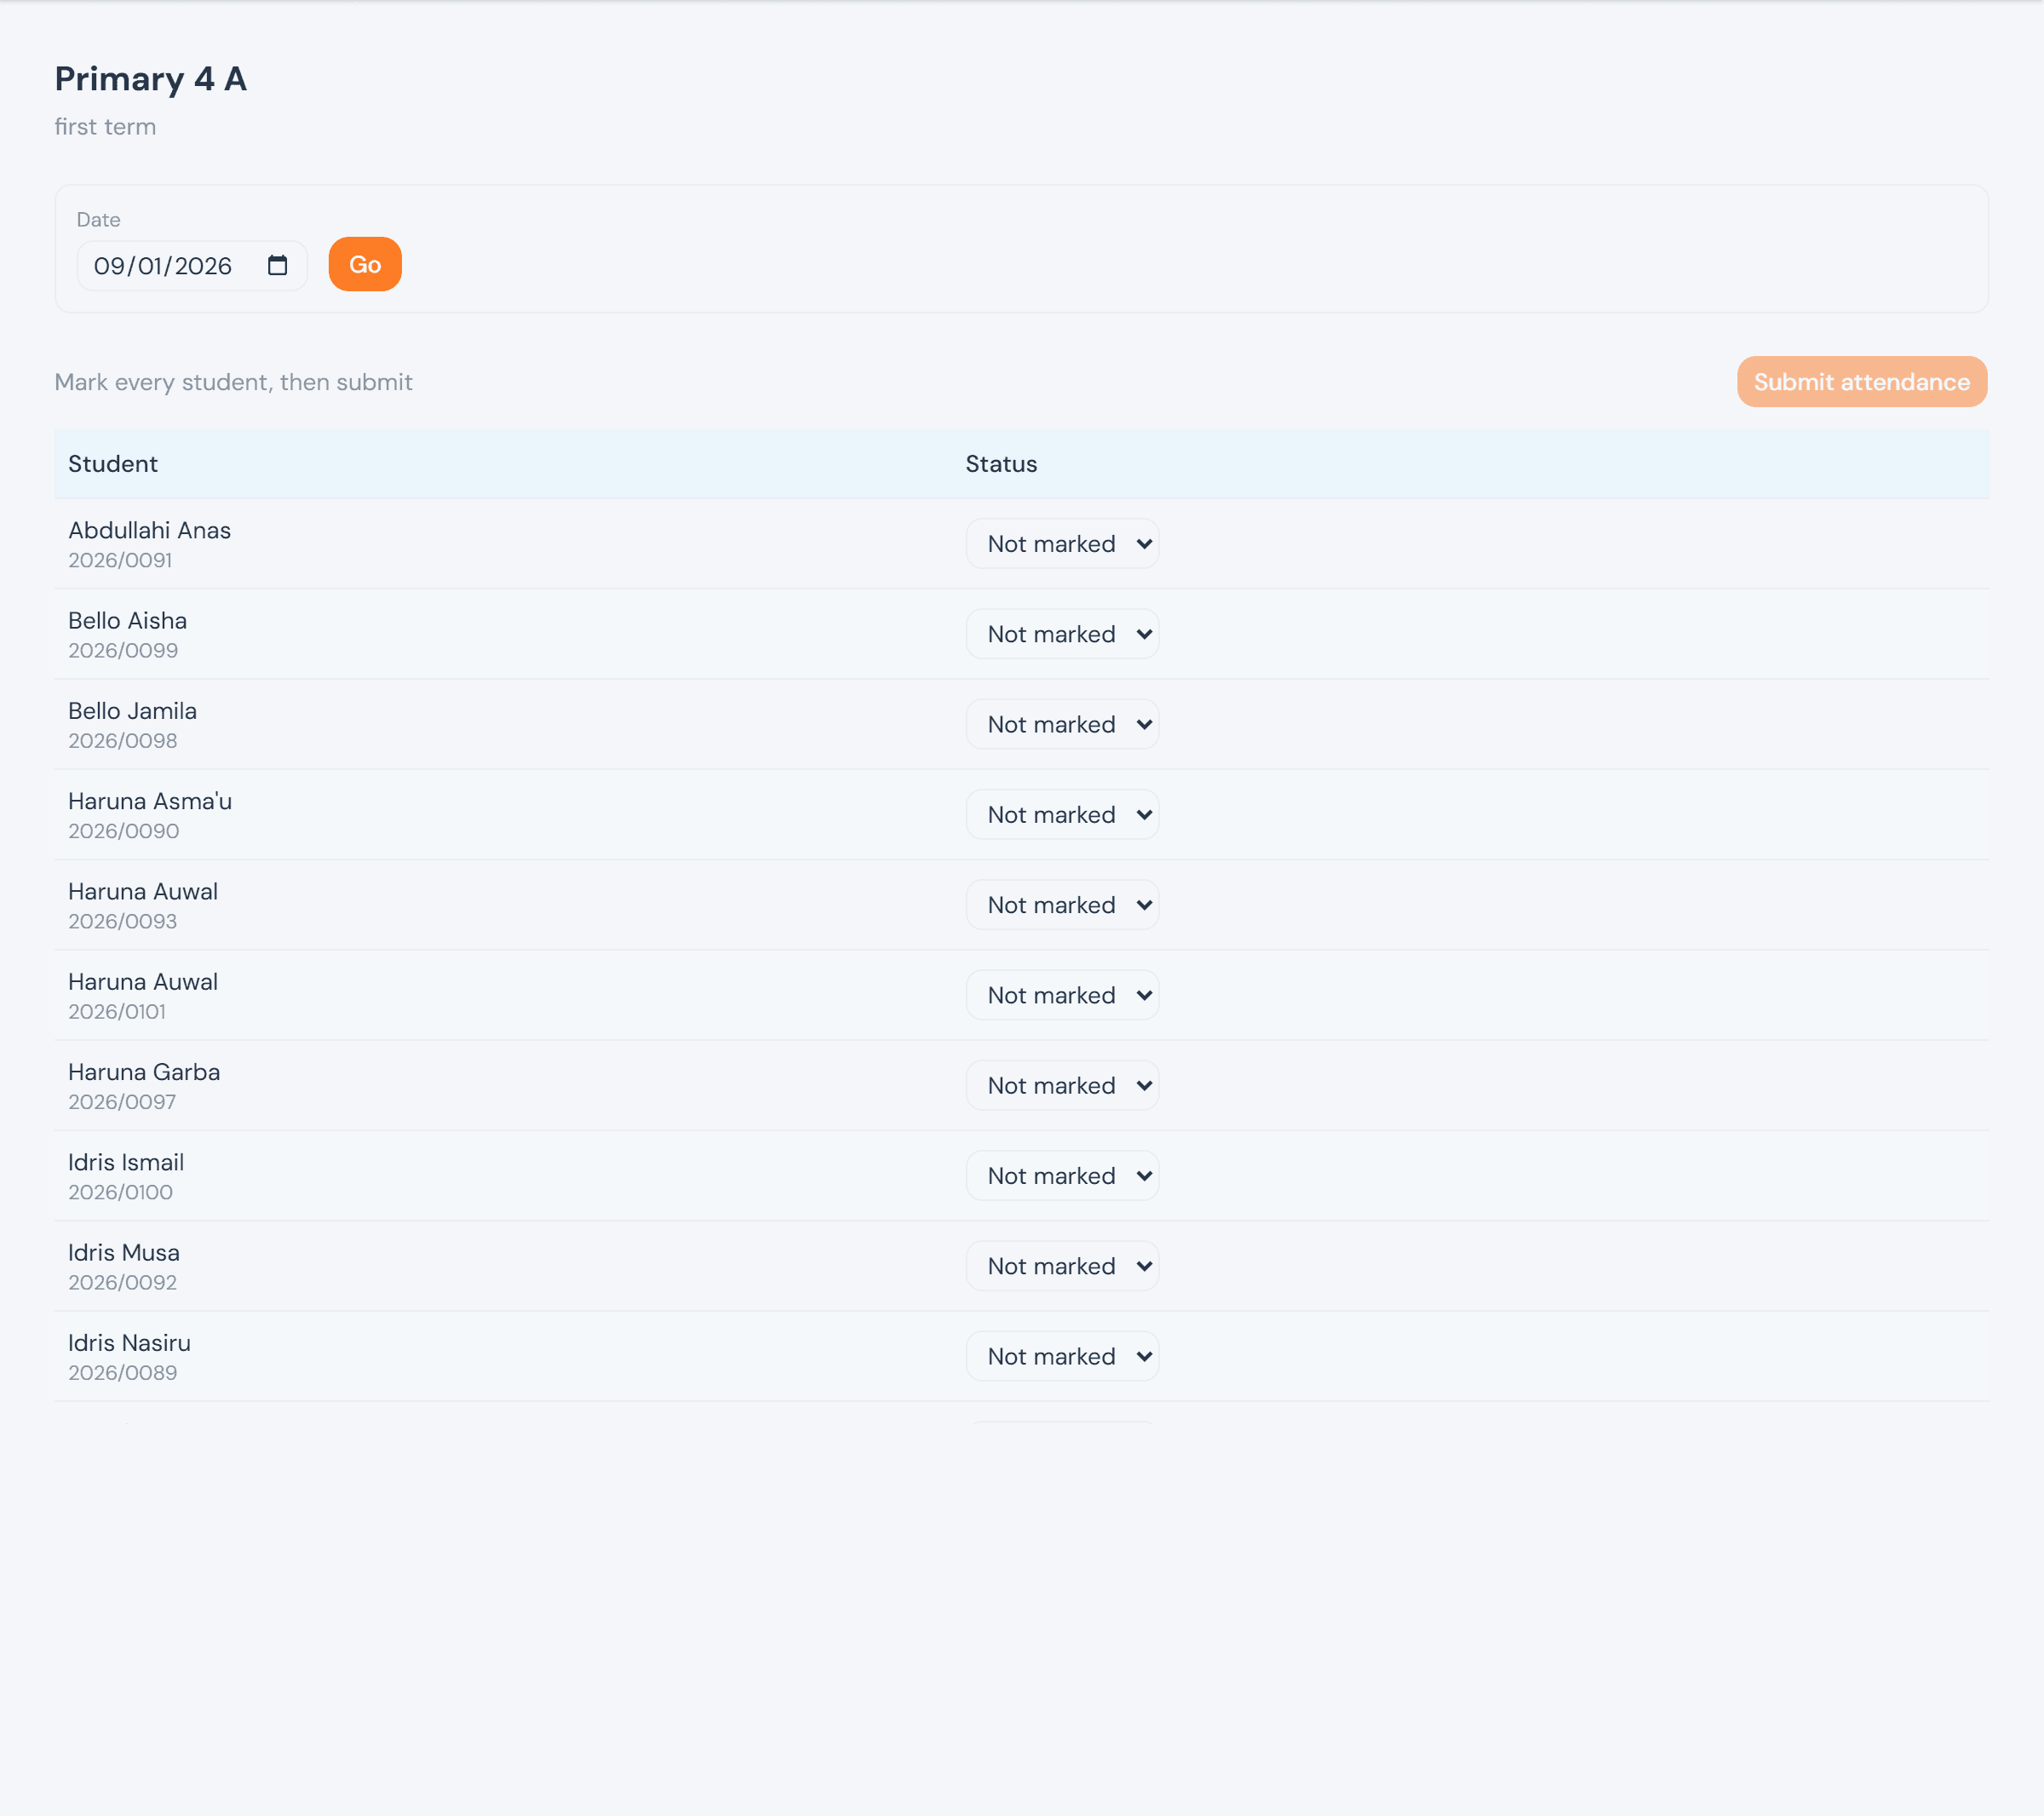Image resolution: width=2044 pixels, height=1816 pixels.
Task: Submit attendance for the class
Action: pos(1861,382)
